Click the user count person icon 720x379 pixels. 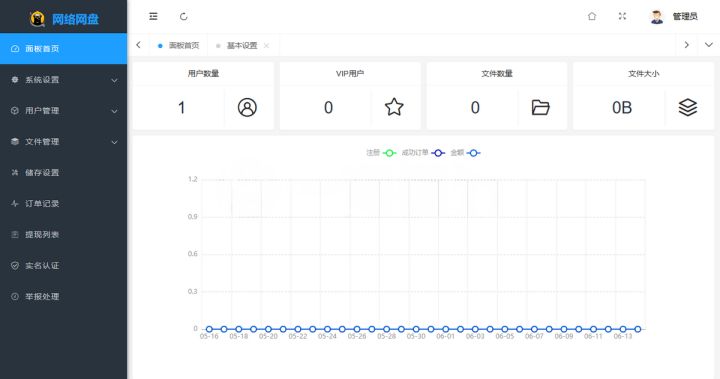point(247,107)
